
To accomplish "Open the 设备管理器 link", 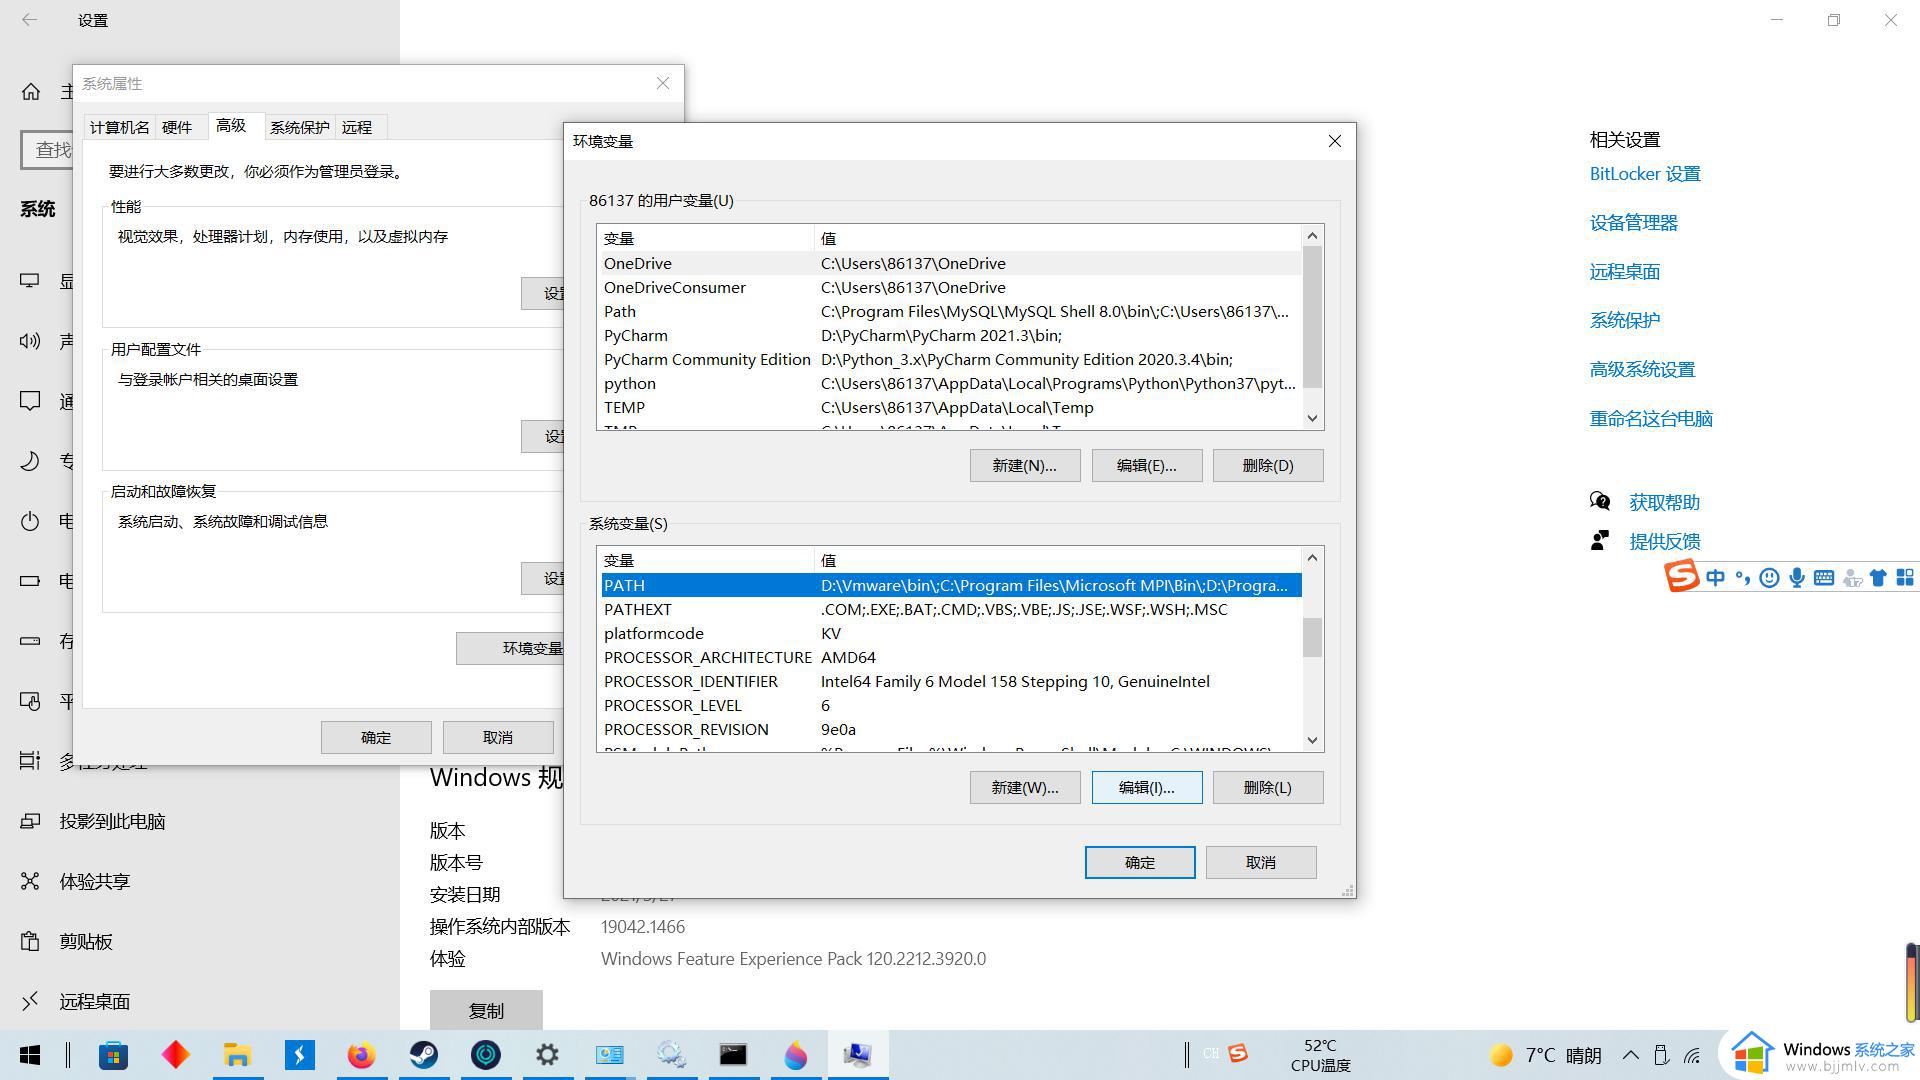I will click(x=1634, y=223).
